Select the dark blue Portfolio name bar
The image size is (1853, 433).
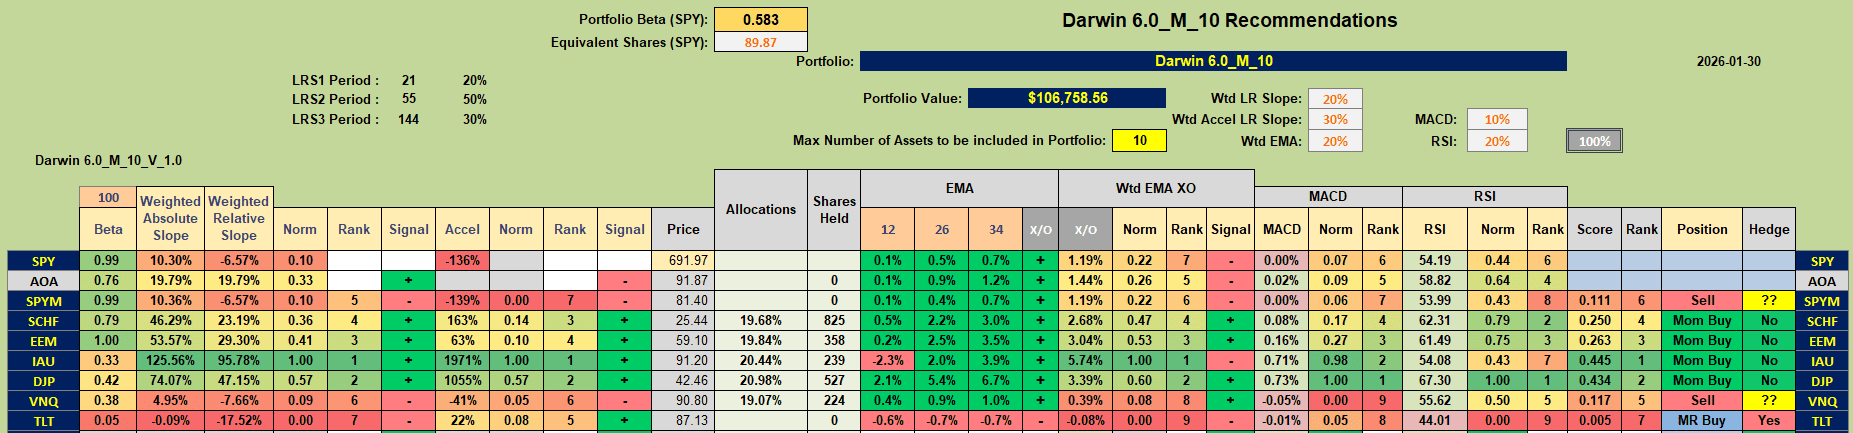[1213, 61]
